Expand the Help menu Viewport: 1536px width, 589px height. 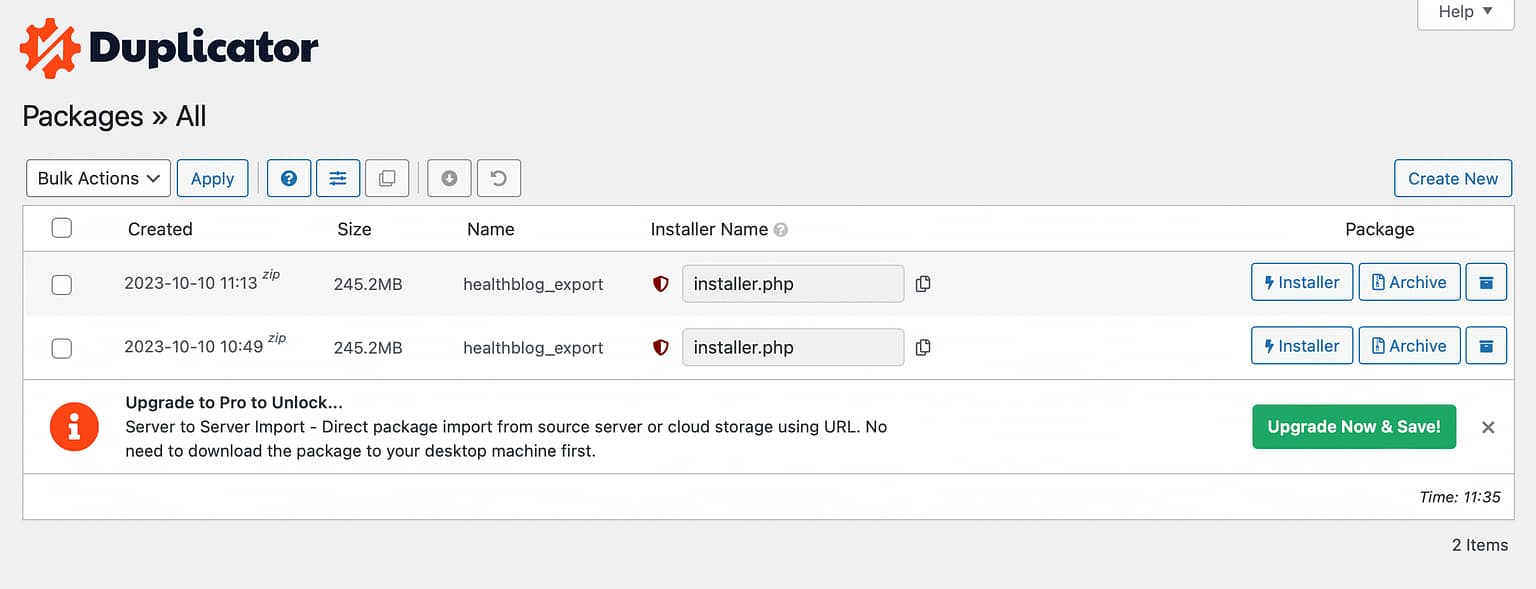1464,12
